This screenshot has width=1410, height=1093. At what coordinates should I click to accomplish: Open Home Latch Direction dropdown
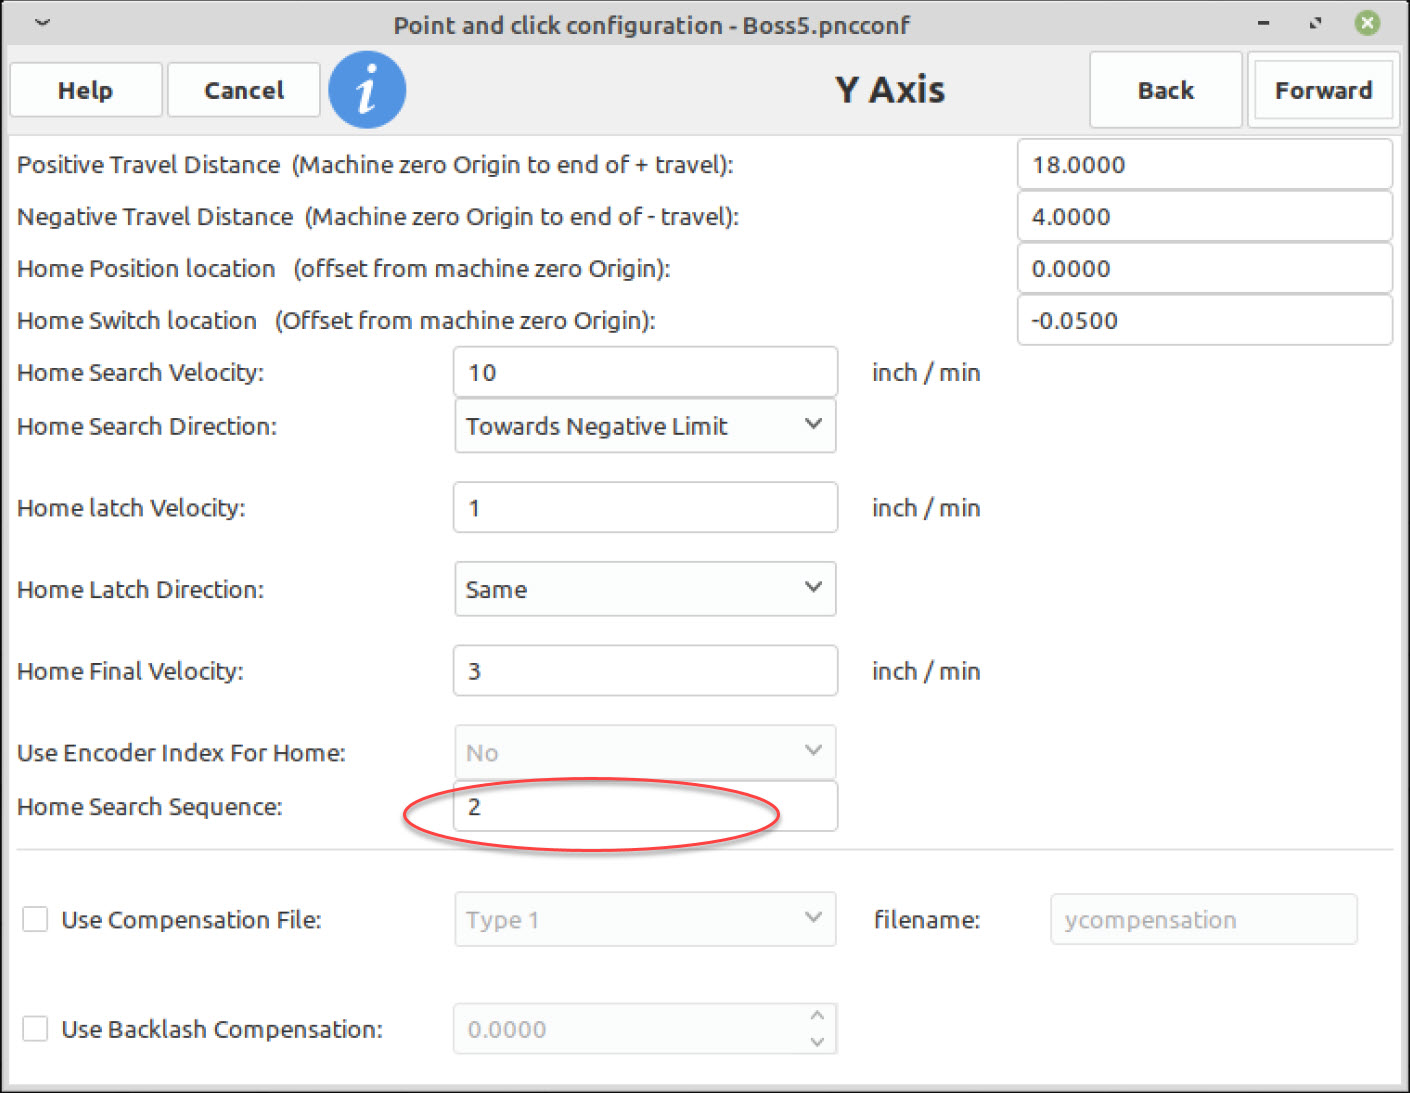tap(645, 589)
